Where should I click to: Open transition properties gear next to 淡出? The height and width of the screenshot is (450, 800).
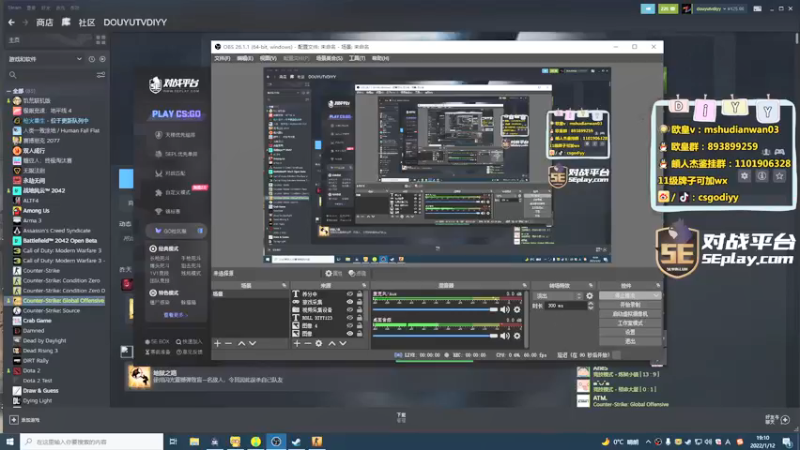[590, 296]
